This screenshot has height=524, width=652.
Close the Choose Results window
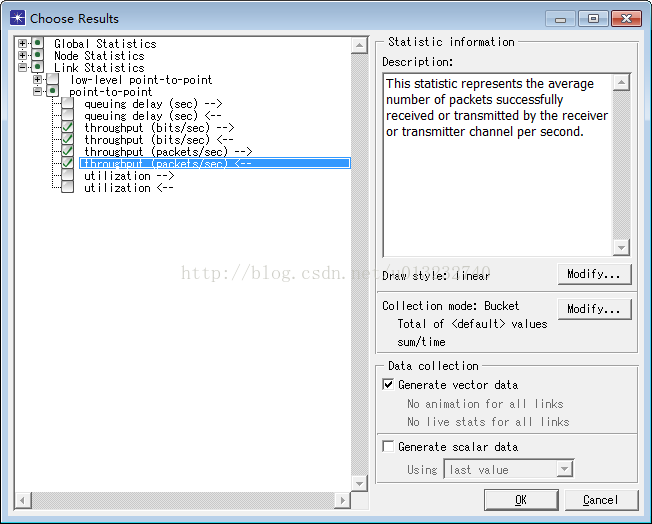pos(626,19)
